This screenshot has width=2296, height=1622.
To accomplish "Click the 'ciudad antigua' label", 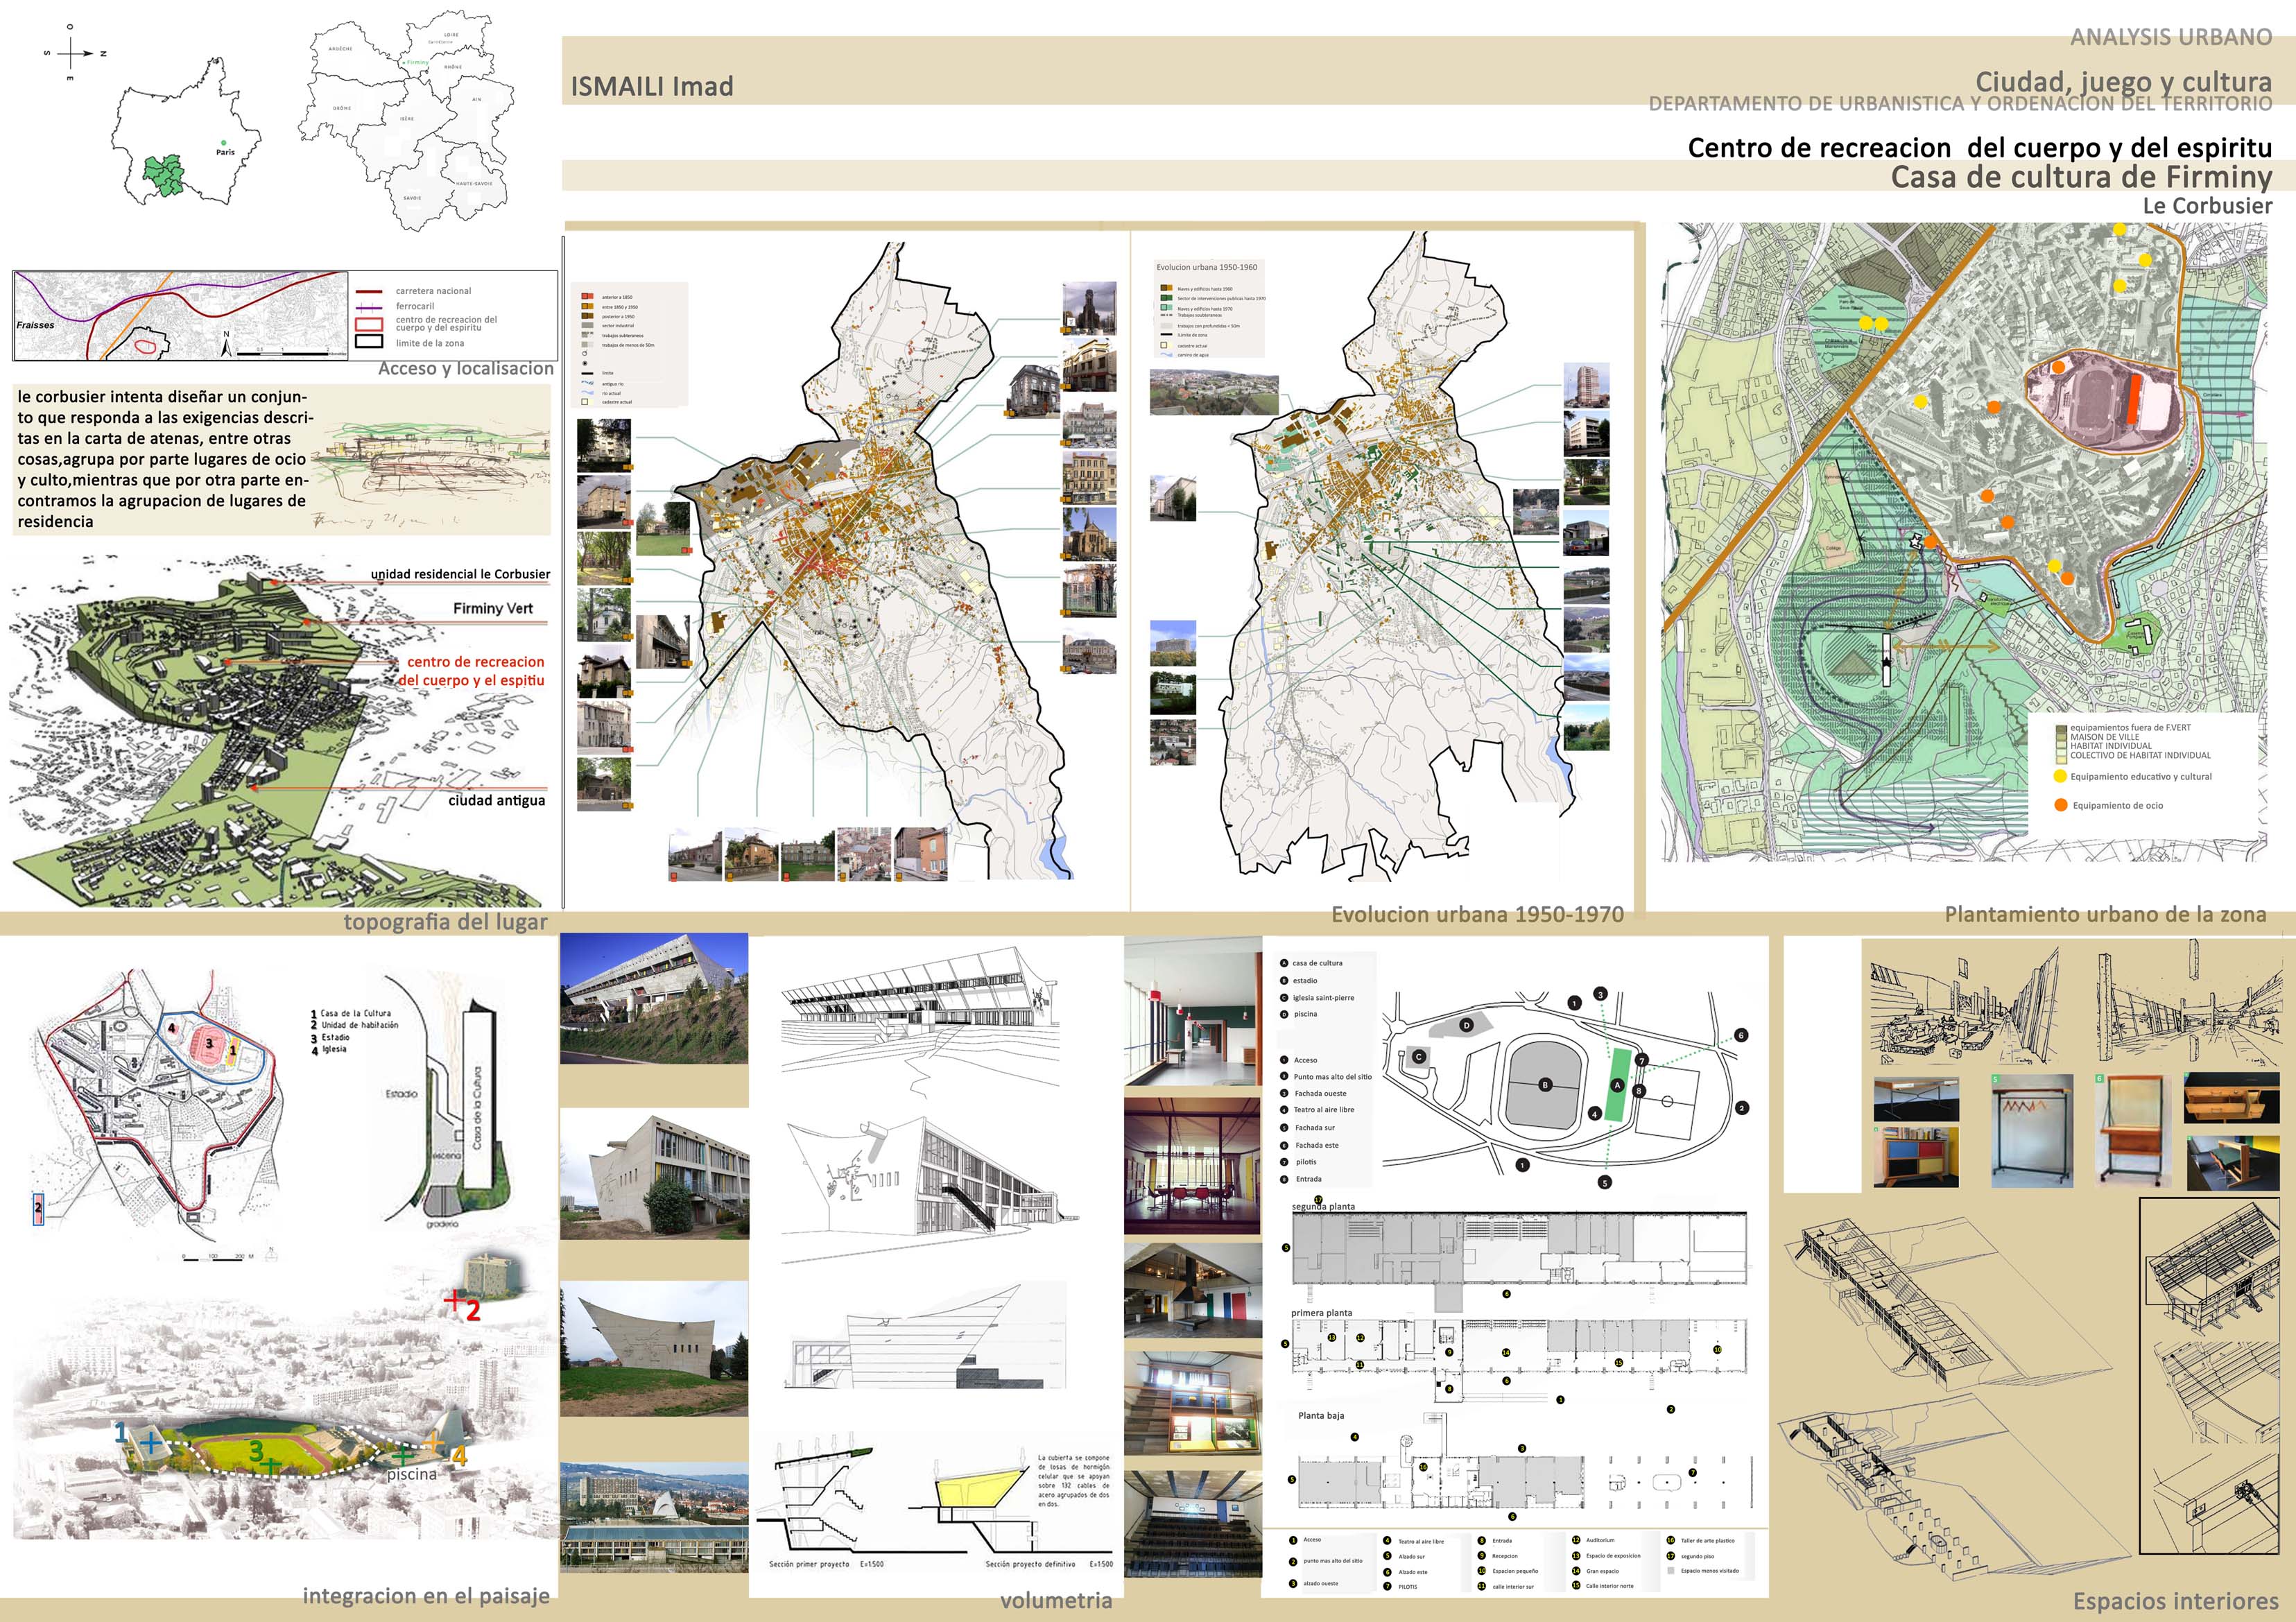I will click(x=497, y=800).
